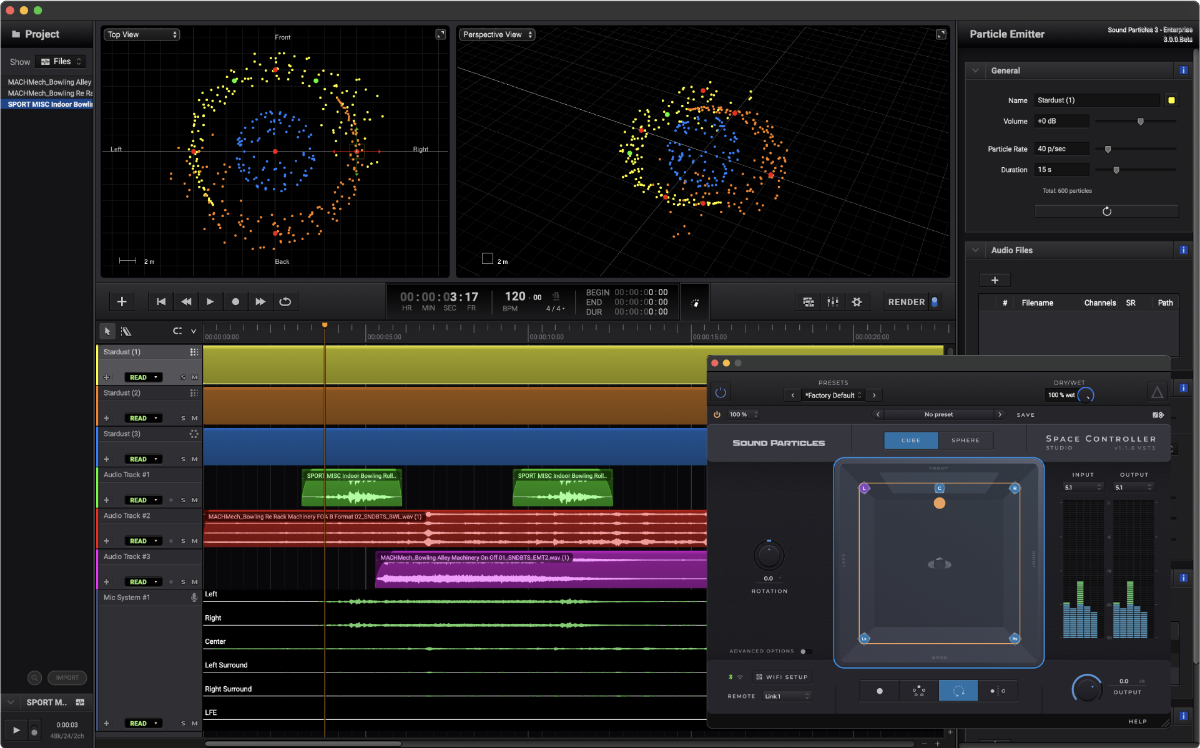Open the Factory Default presets dropdown
This screenshot has height=748, width=1200.
[832, 395]
